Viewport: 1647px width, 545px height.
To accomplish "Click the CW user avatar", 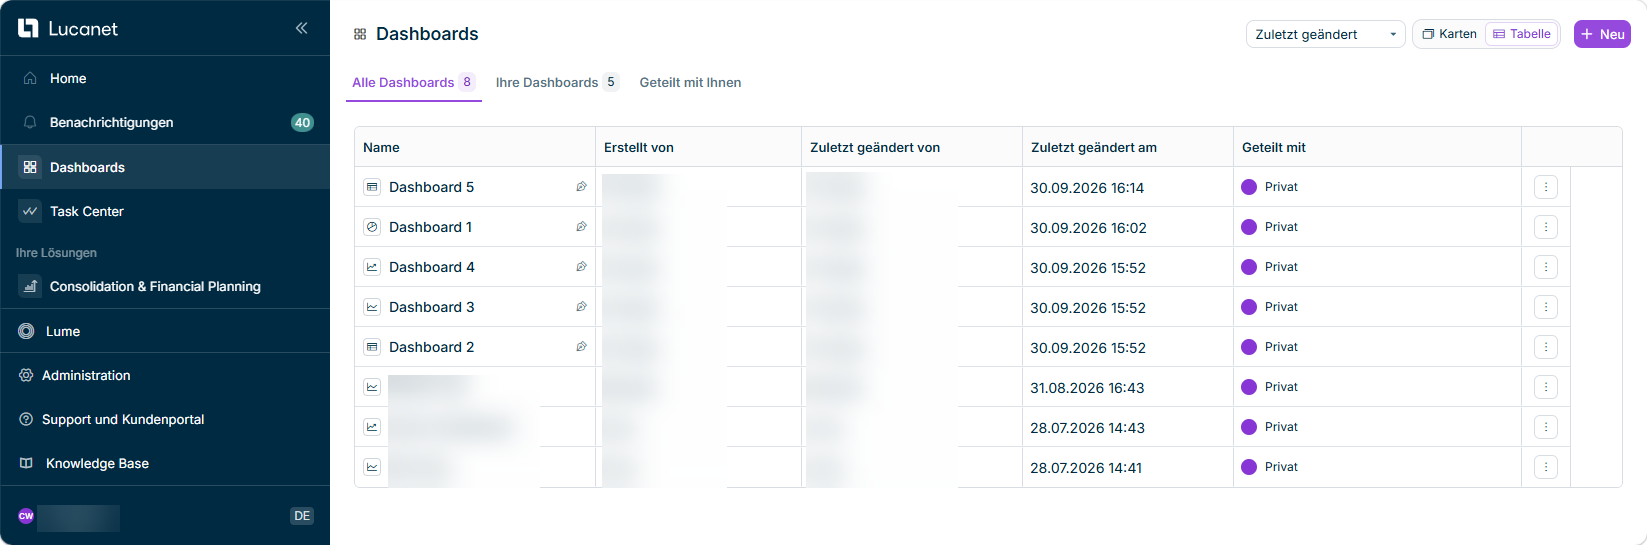I will tap(26, 516).
